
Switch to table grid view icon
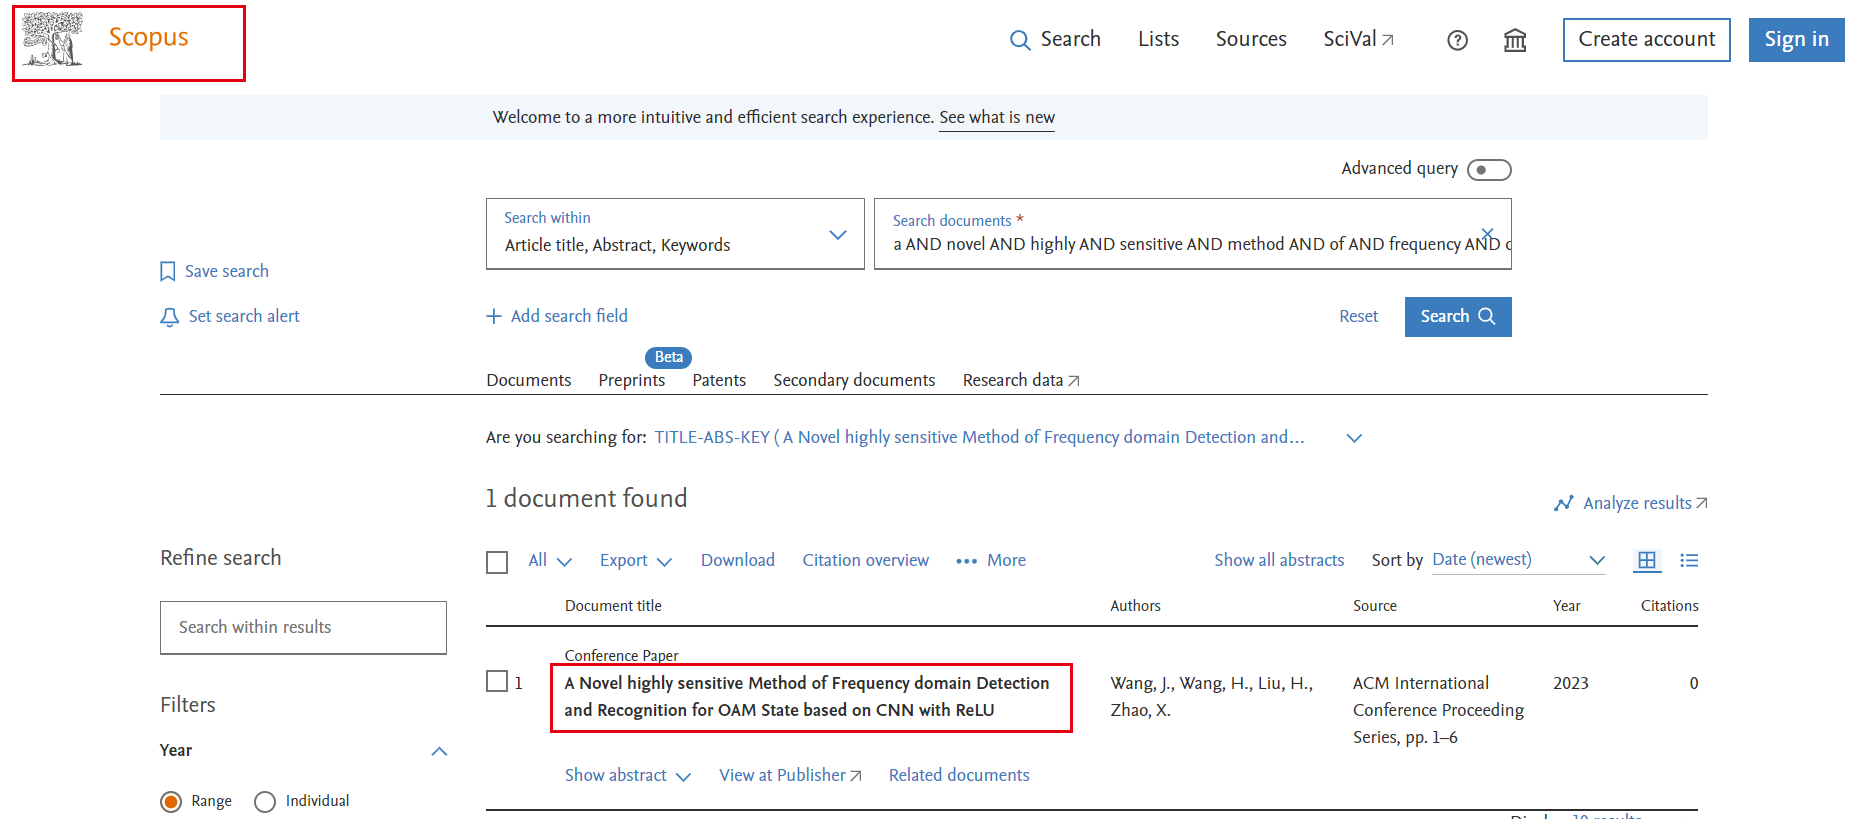click(1647, 560)
